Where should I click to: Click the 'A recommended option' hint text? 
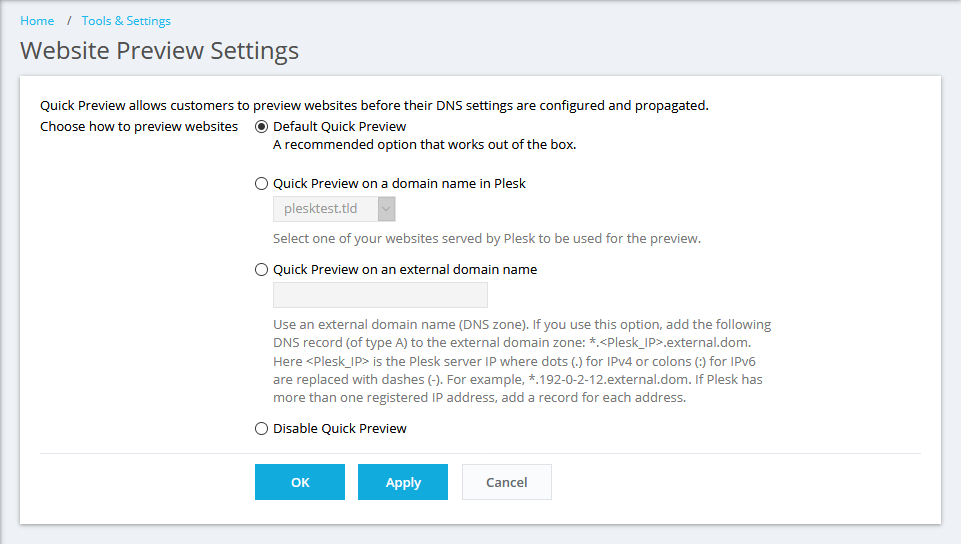(425, 144)
